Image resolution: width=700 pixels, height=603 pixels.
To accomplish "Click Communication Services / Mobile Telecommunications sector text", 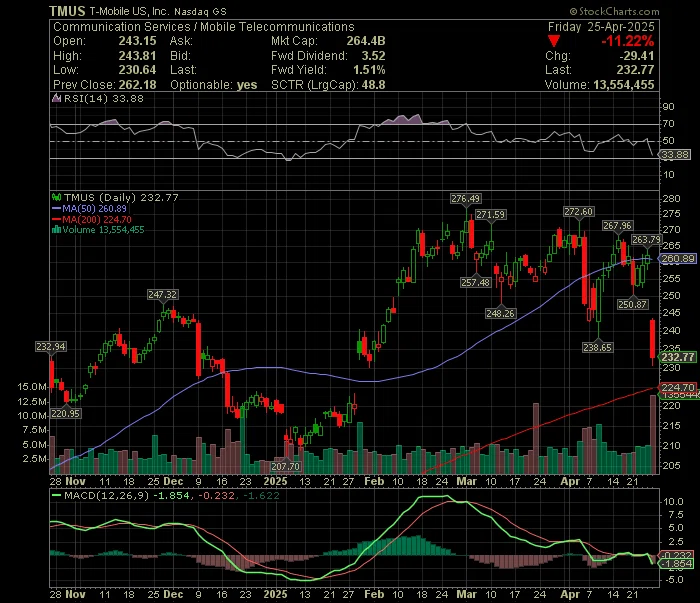I will [x=204, y=27].
